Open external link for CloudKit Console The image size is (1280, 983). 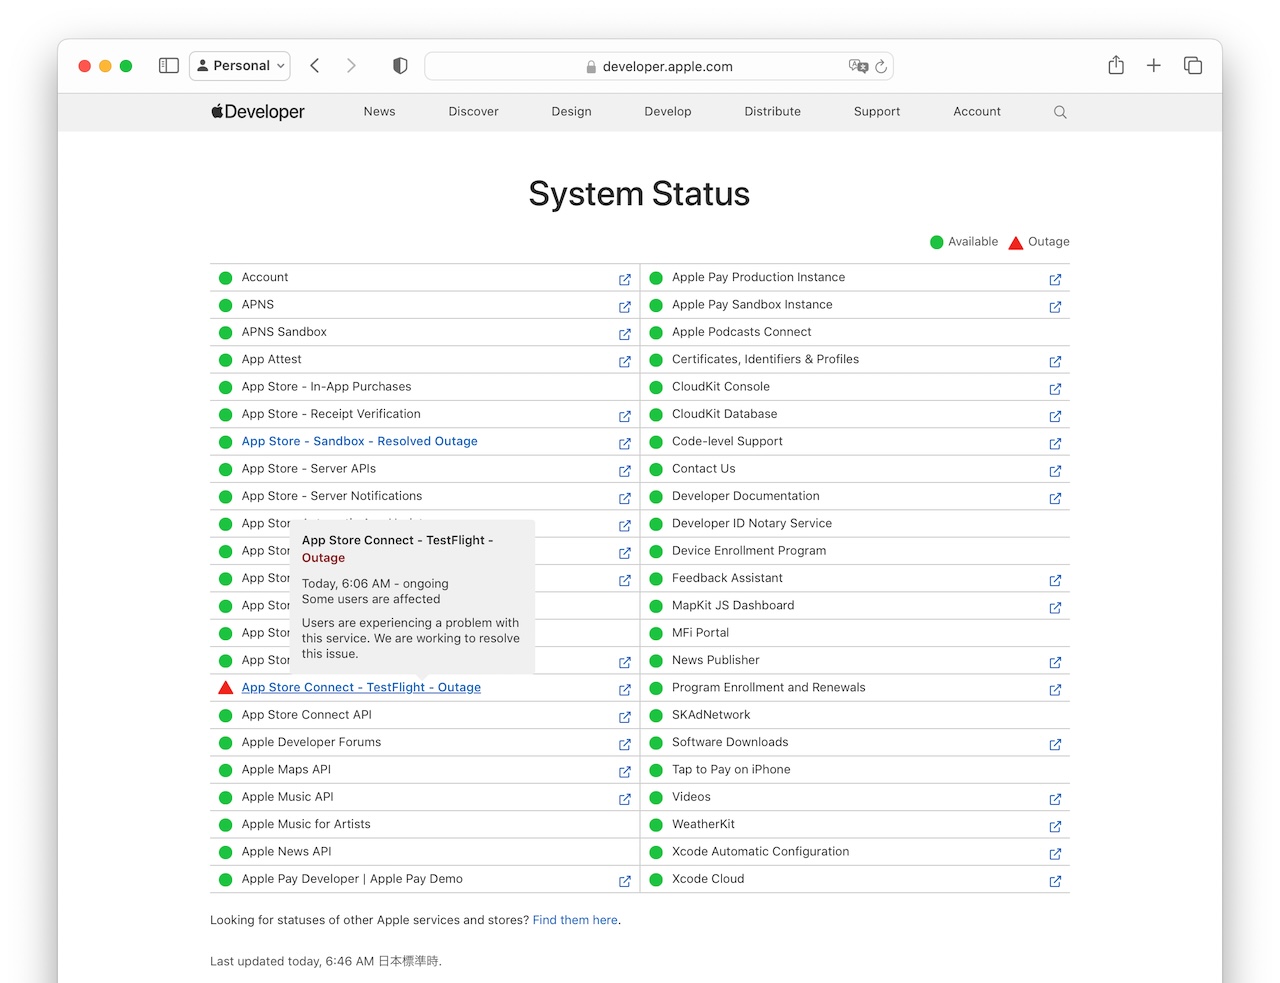1055,389
